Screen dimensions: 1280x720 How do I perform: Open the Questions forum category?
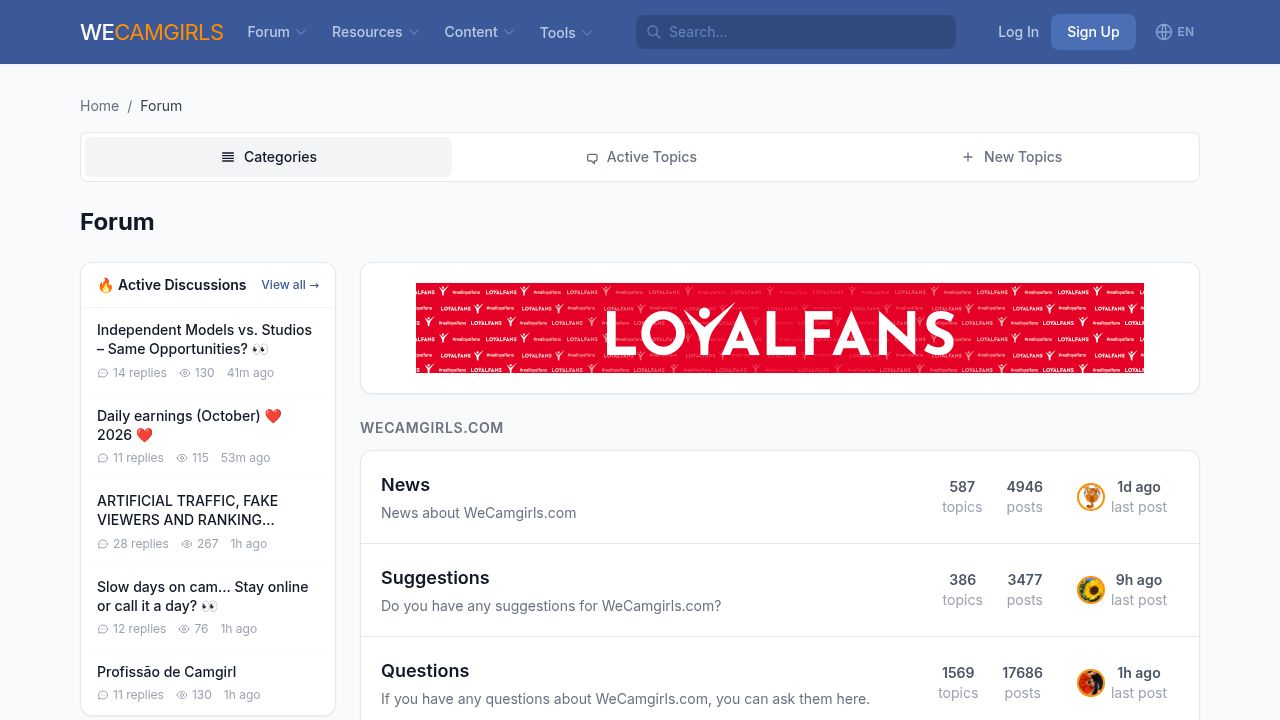click(x=425, y=671)
